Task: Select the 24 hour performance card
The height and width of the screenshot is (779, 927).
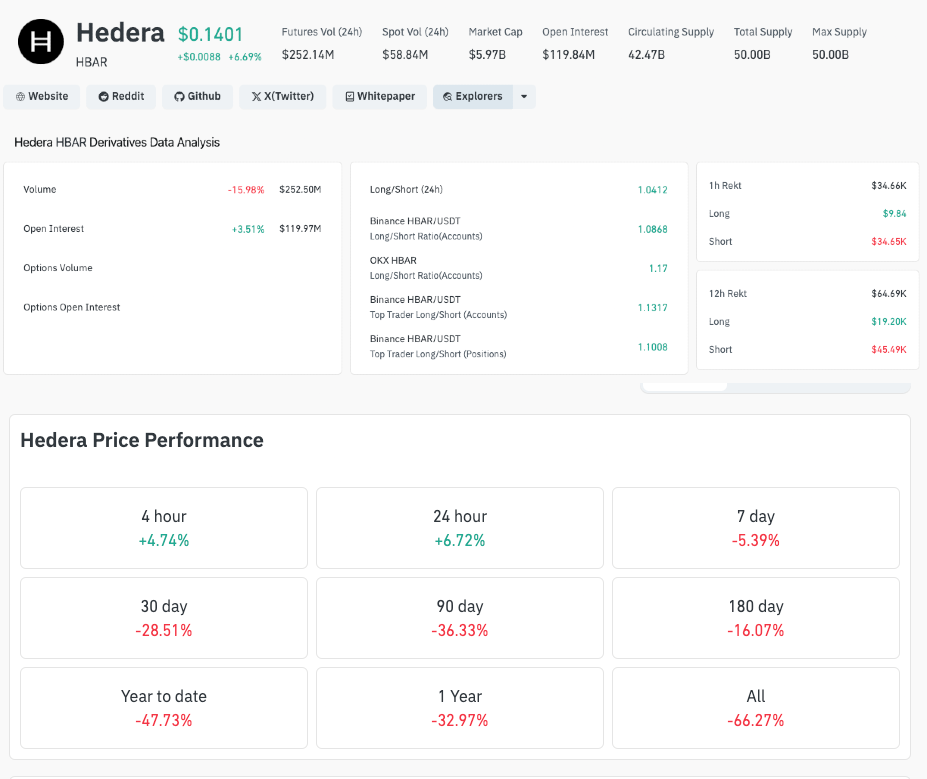Action: (x=459, y=527)
